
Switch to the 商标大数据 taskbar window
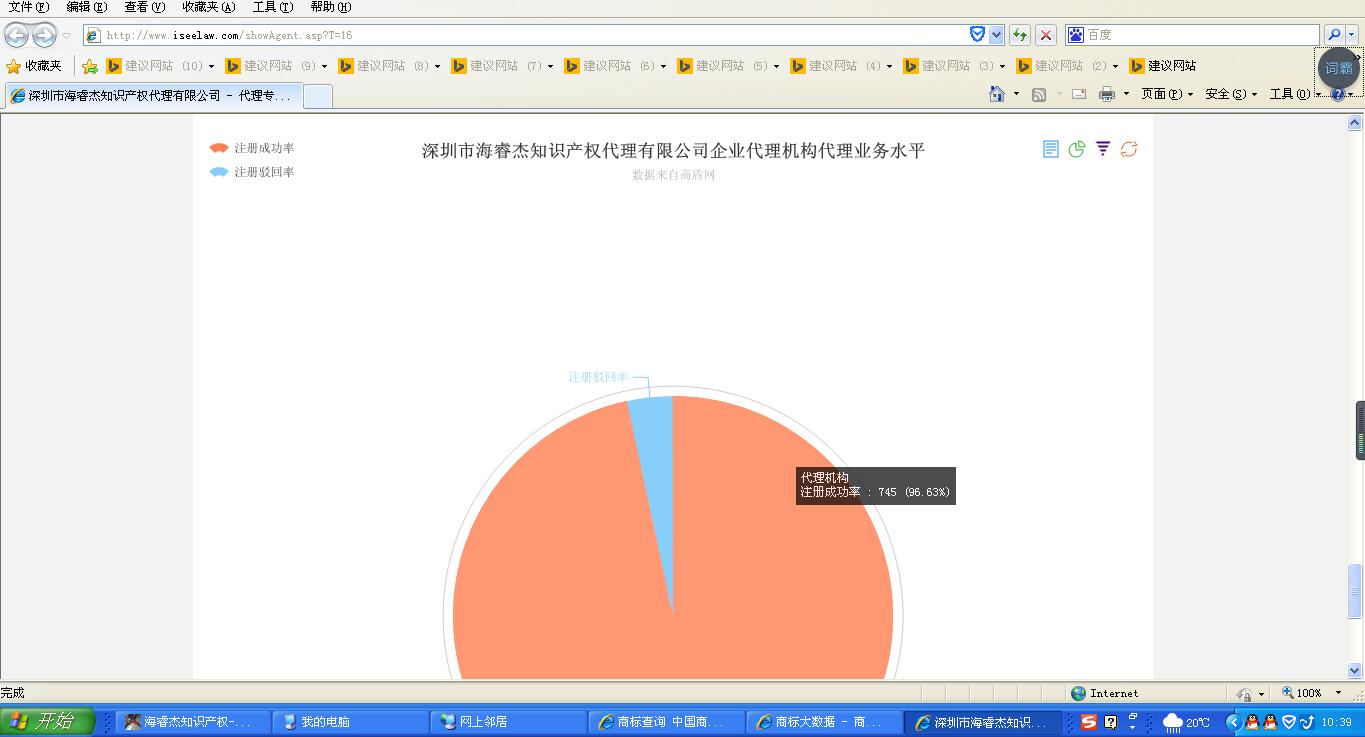[823, 722]
